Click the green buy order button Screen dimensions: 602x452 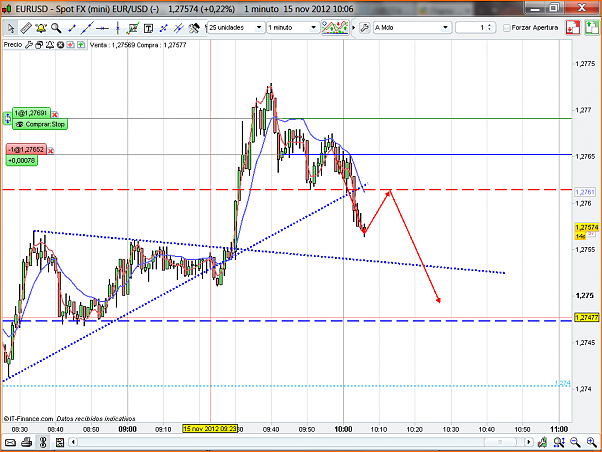[592, 28]
